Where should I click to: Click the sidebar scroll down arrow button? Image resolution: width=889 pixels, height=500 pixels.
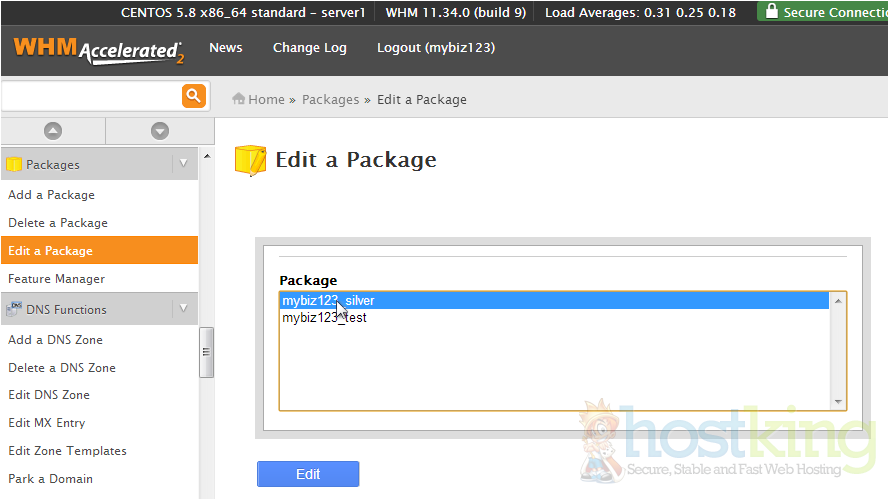tap(159, 131)
